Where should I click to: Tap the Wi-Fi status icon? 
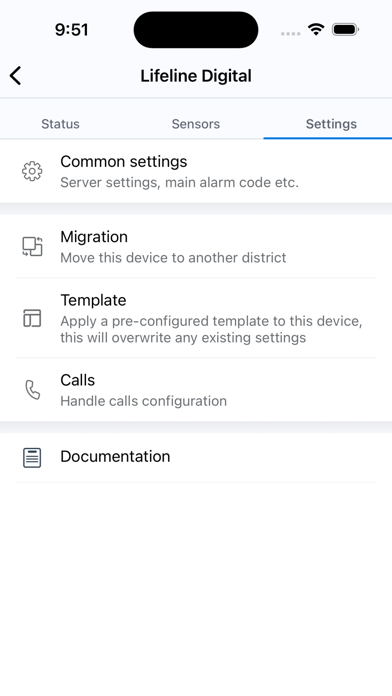point(316,30)
